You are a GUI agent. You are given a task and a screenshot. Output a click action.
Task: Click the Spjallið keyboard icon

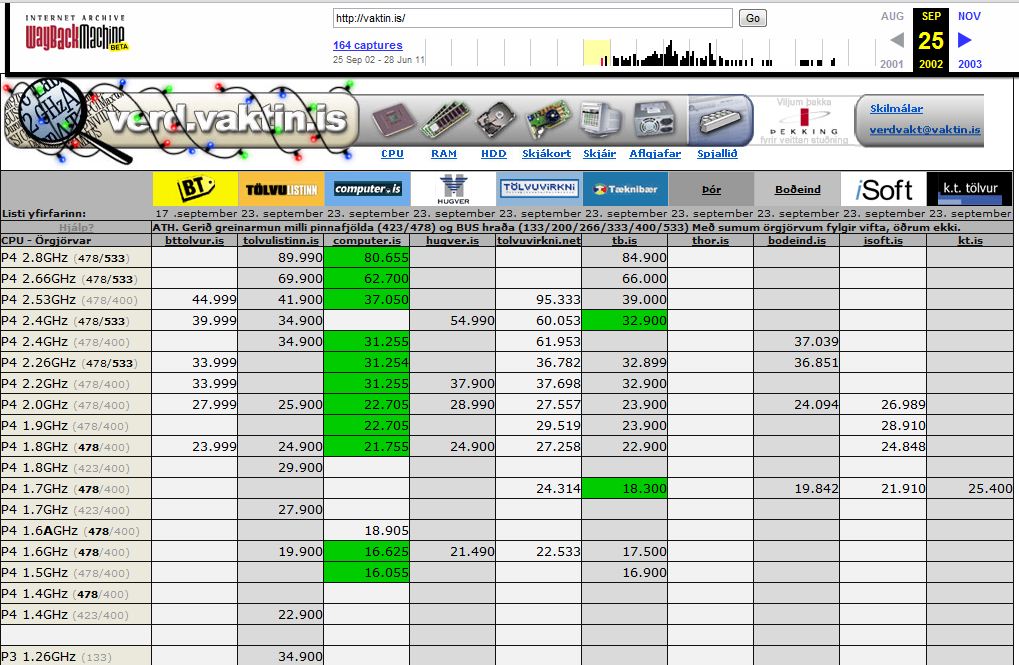coord(718,121)
